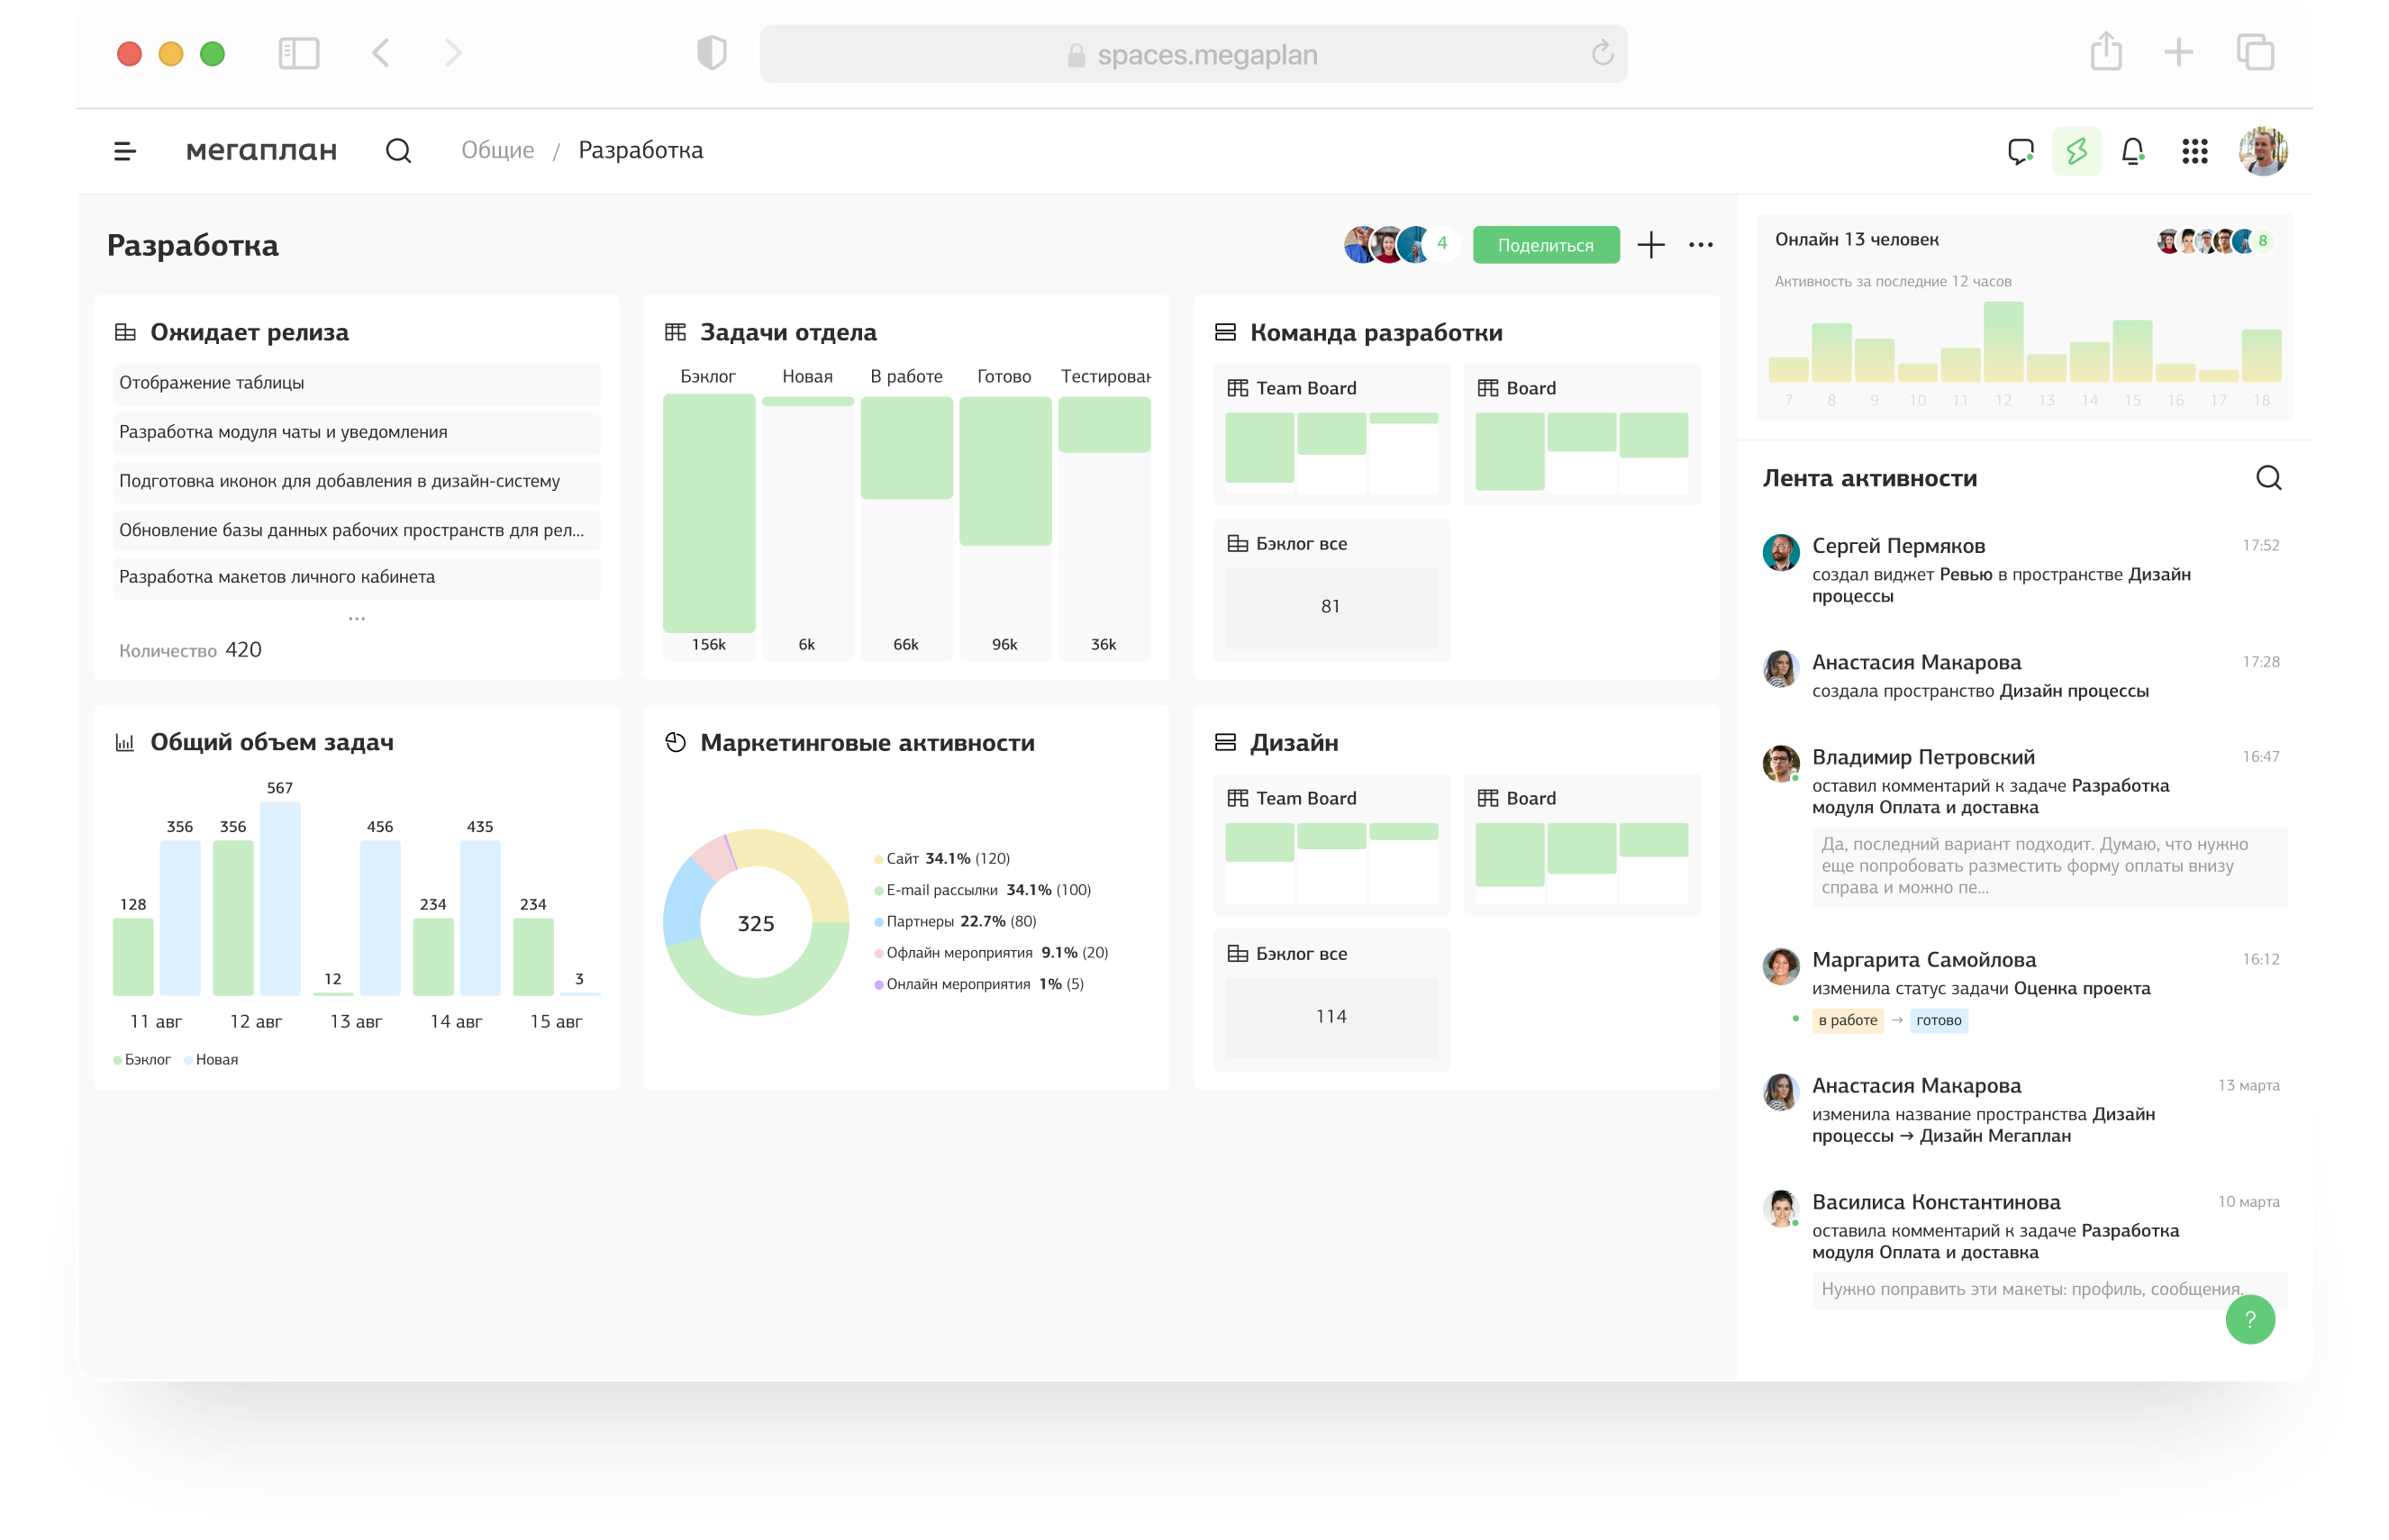The height and width of the screenshot is (1540, 2389).
Task: Open a new browser tab
Action: (x=2178, y=52)
